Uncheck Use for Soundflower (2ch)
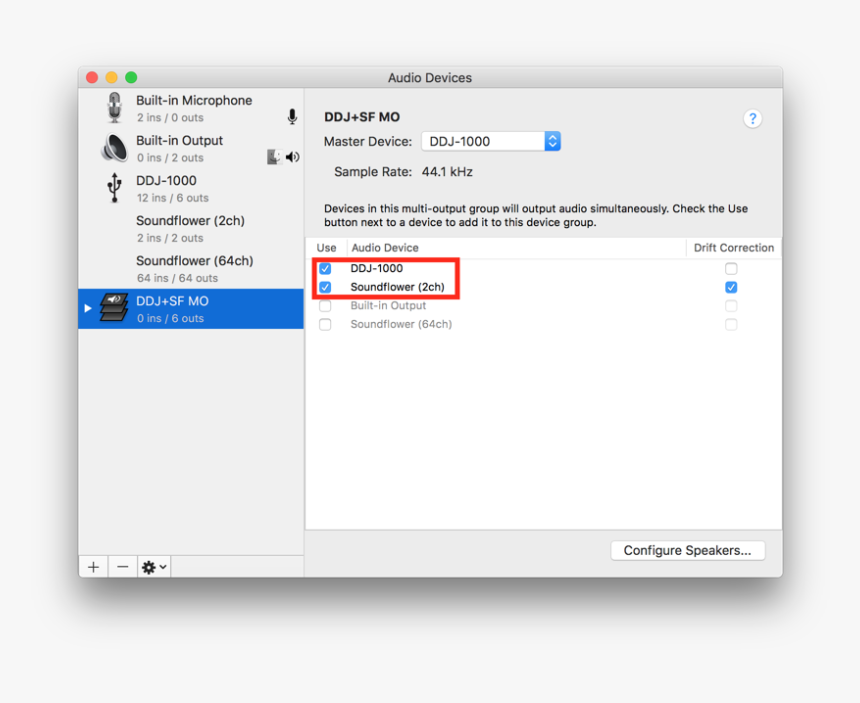860x703 pixels. (325, 287)
